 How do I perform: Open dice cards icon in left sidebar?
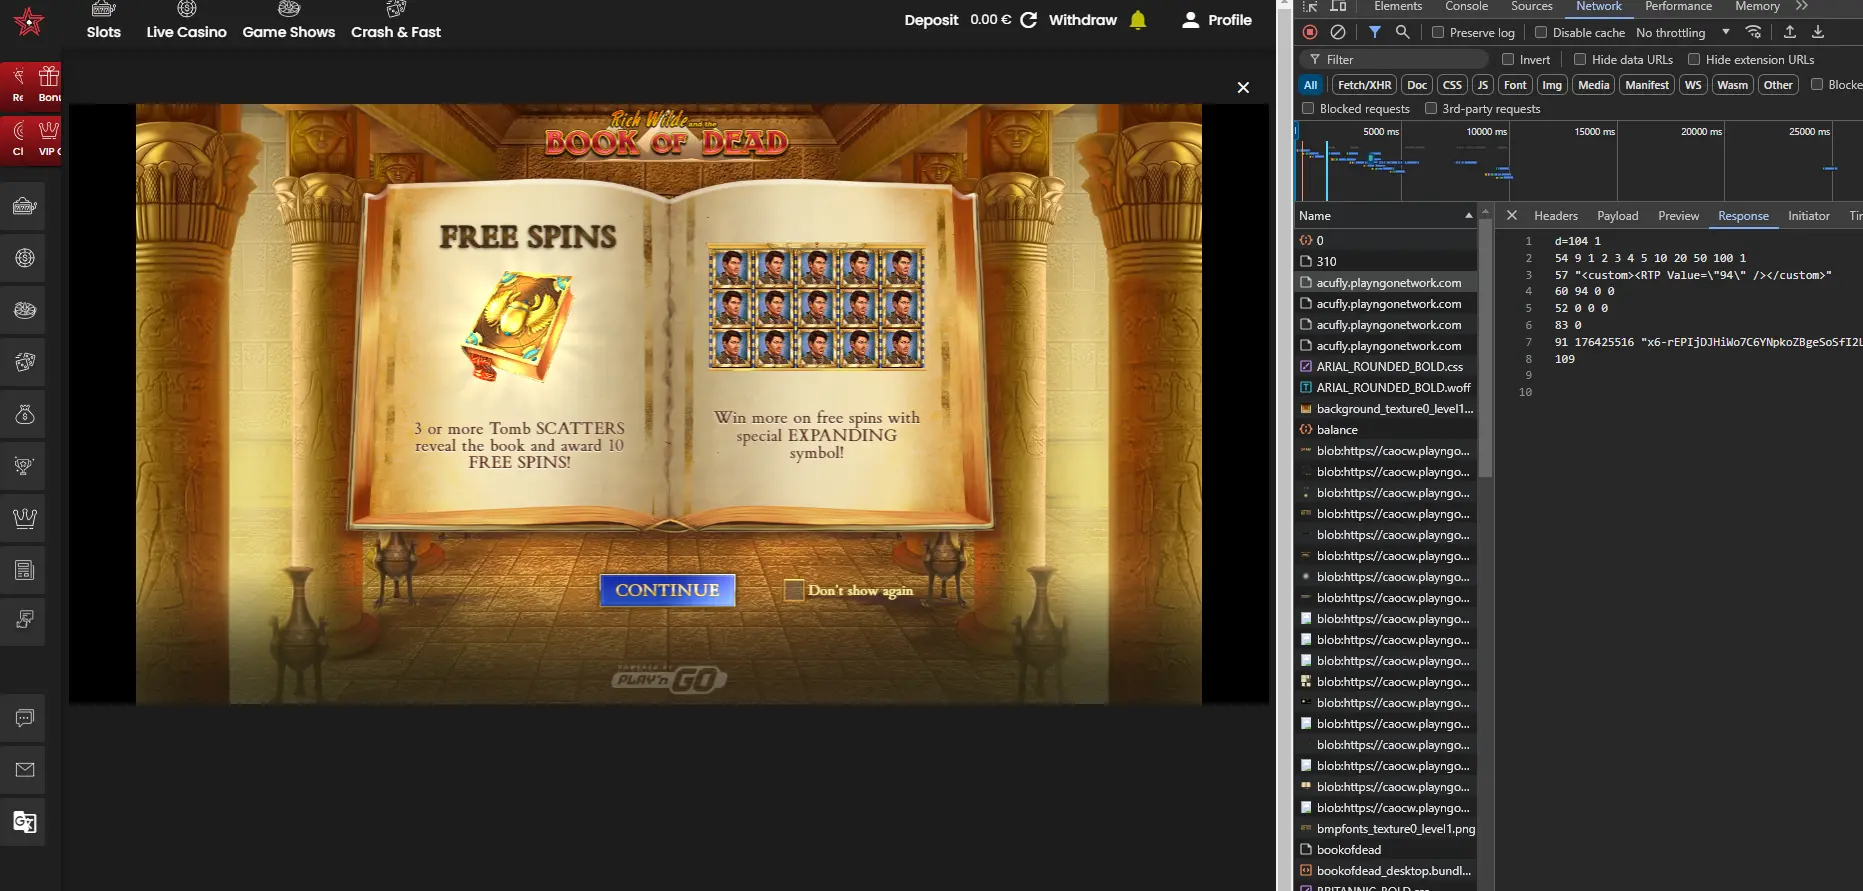[x=24, y=362]
